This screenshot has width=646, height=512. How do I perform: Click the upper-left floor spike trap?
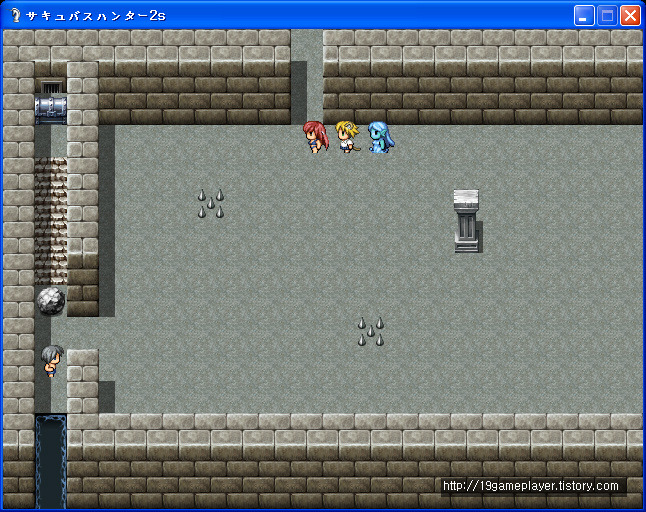point(211,203)
